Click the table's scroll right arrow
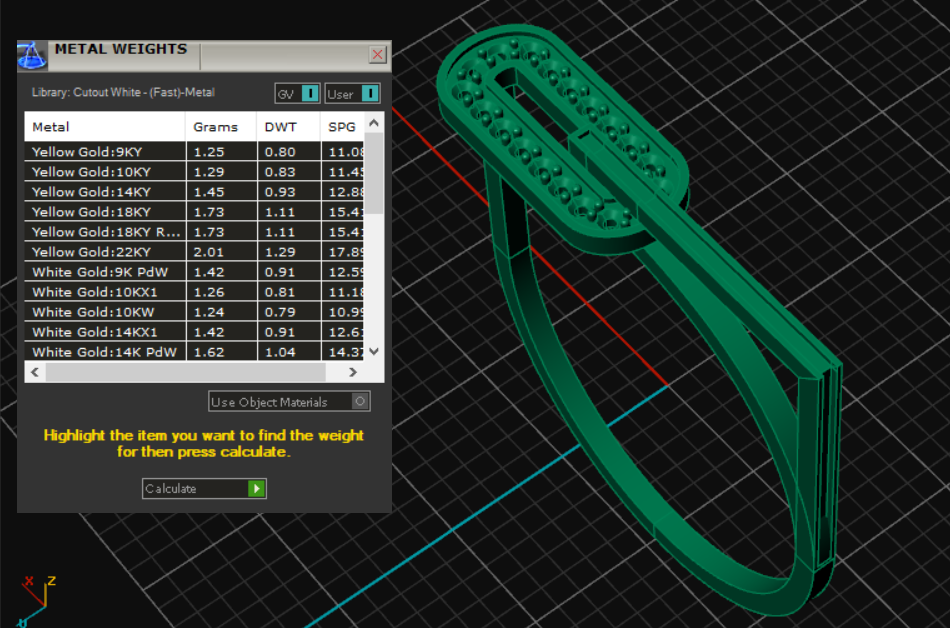 353,372
